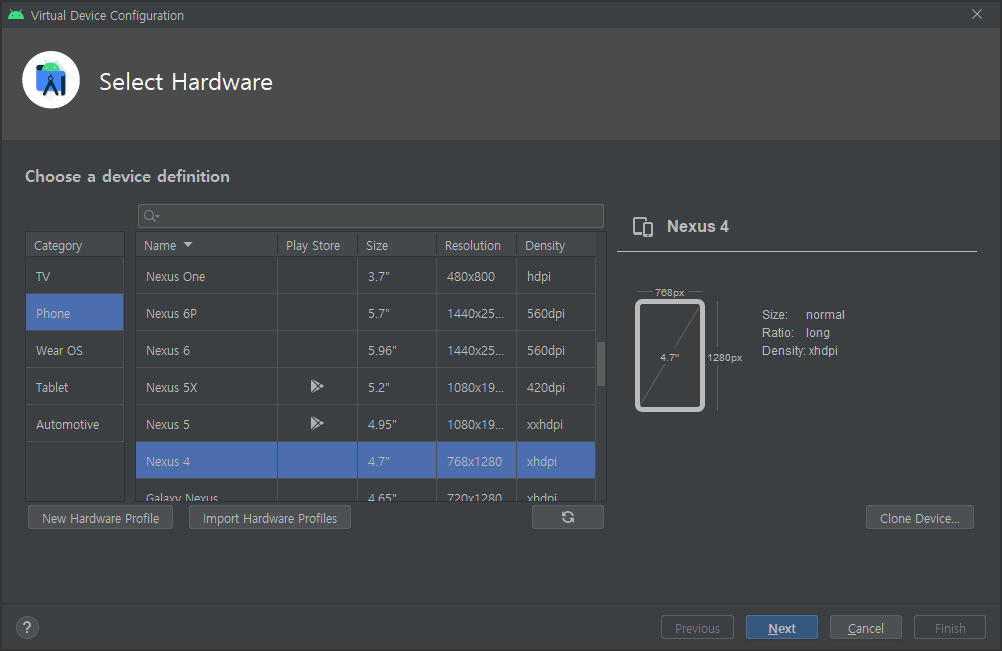Click the Play Store column header
The height and width of the screenshot is (651, 1002).
point(317,245)
